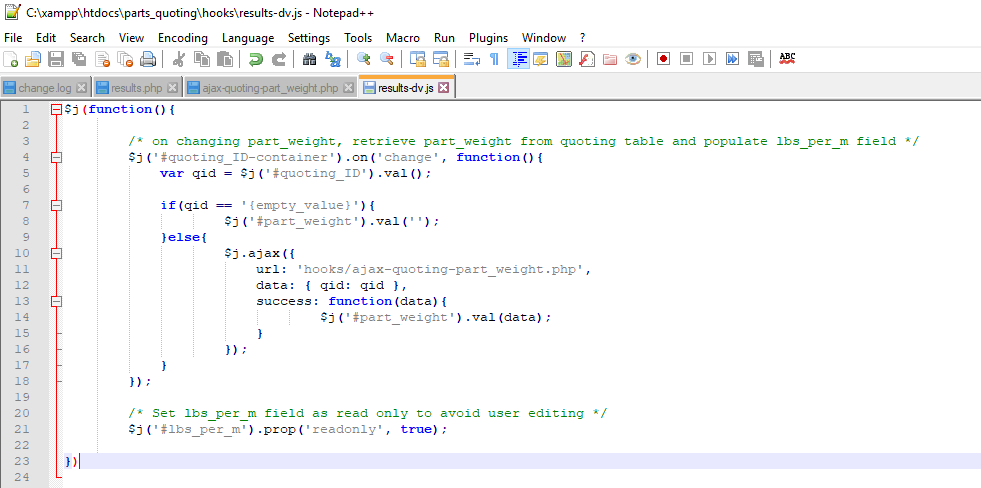Open the ? help menu
981x488 pixels.
(582, 38)
